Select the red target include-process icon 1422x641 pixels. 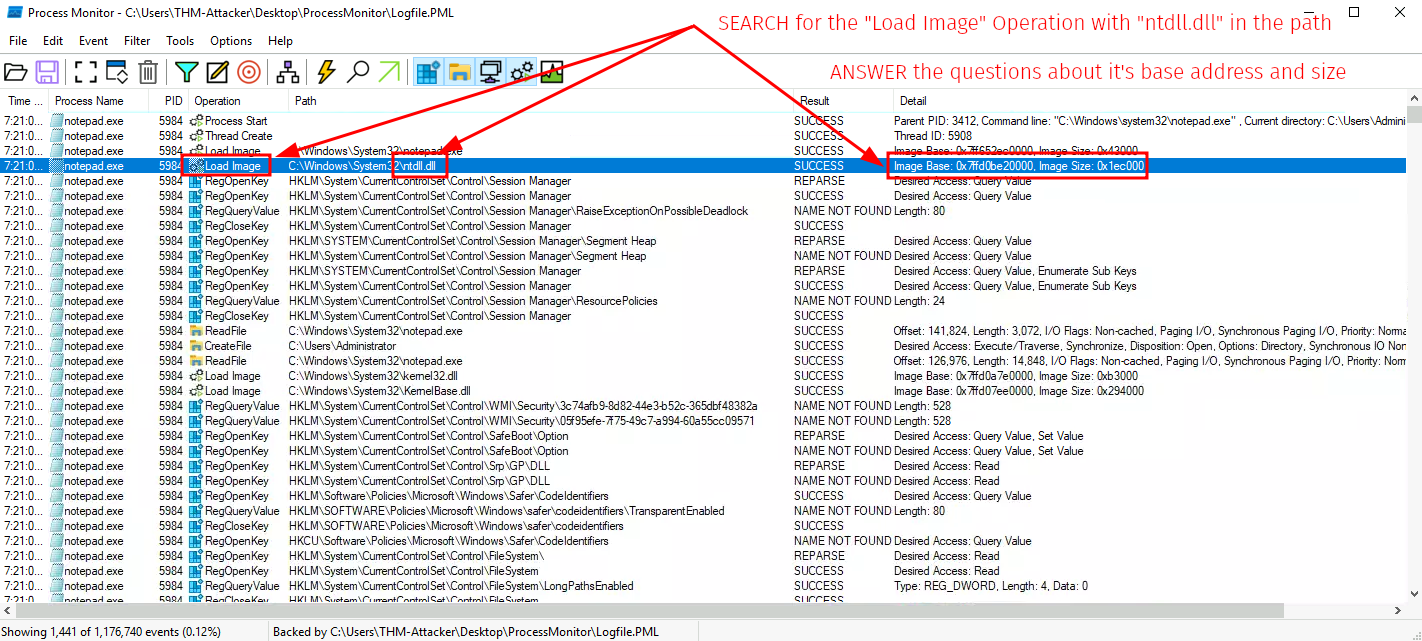(249, 72)
